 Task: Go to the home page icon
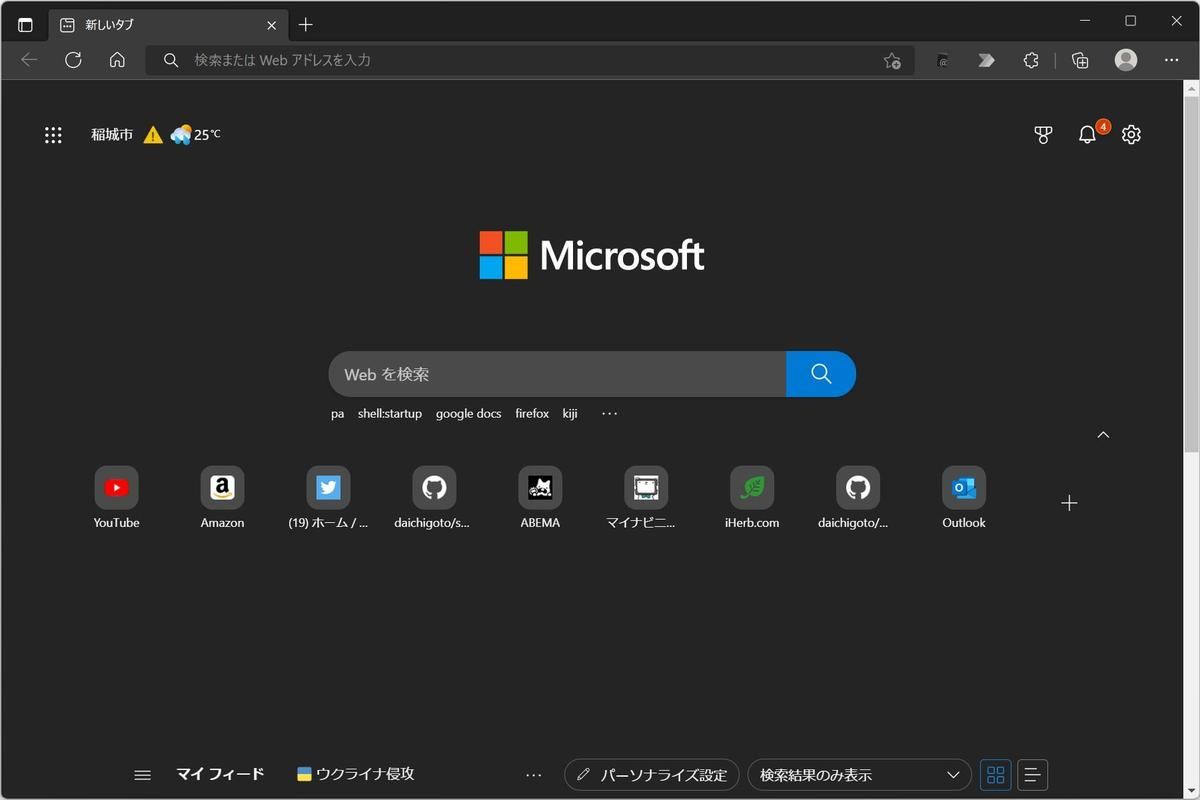pos(117,60)
